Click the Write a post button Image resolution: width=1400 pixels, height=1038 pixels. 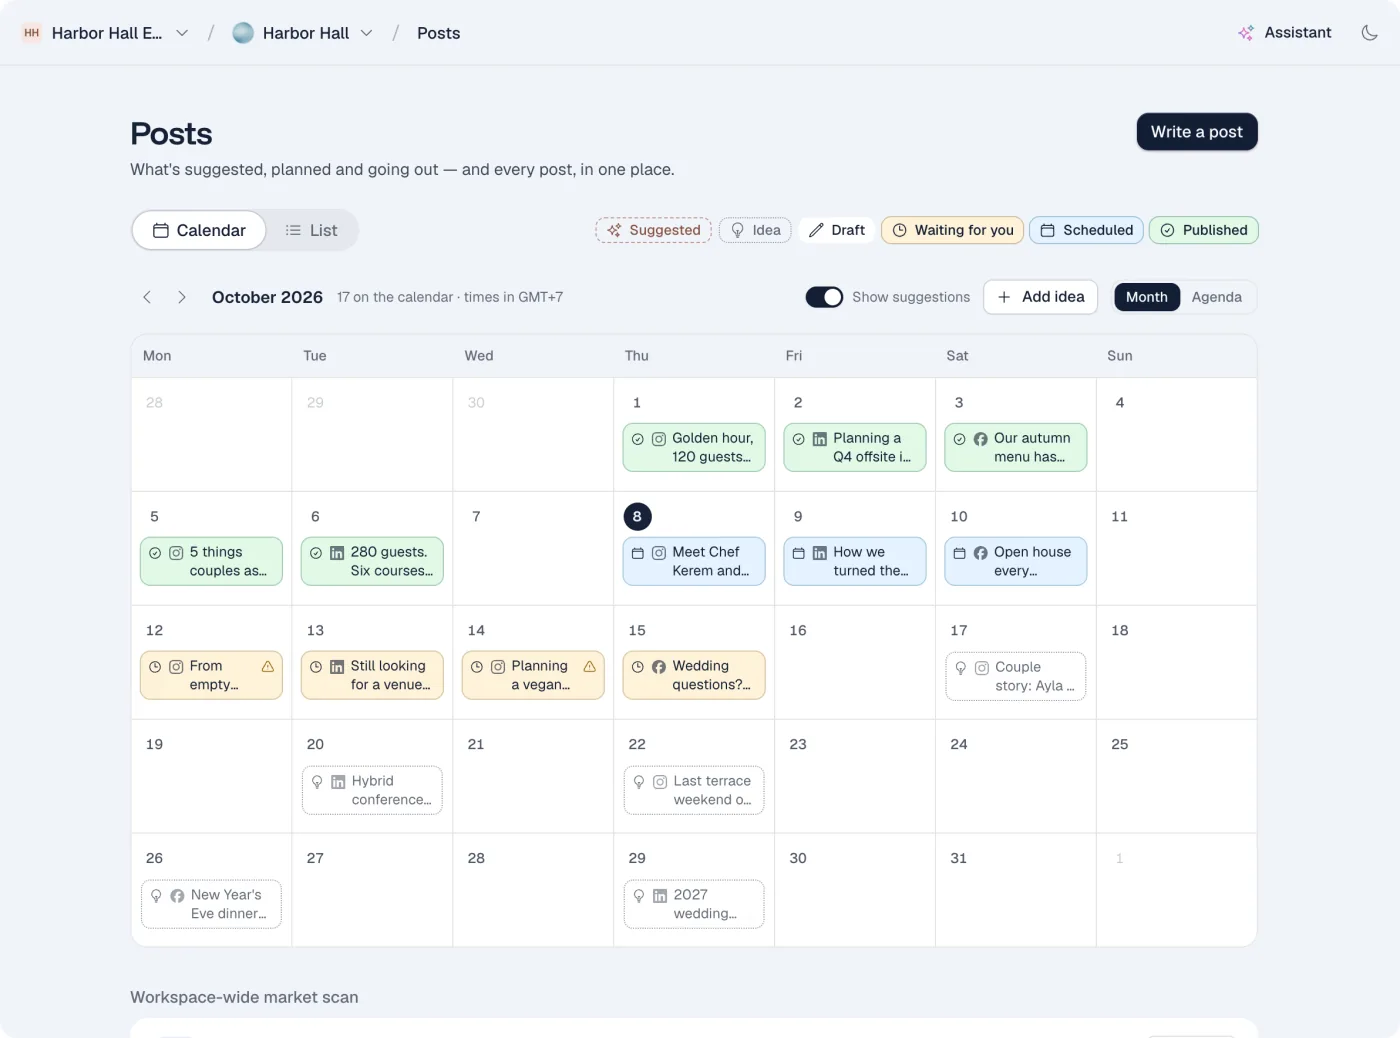tap(1197, 132)
